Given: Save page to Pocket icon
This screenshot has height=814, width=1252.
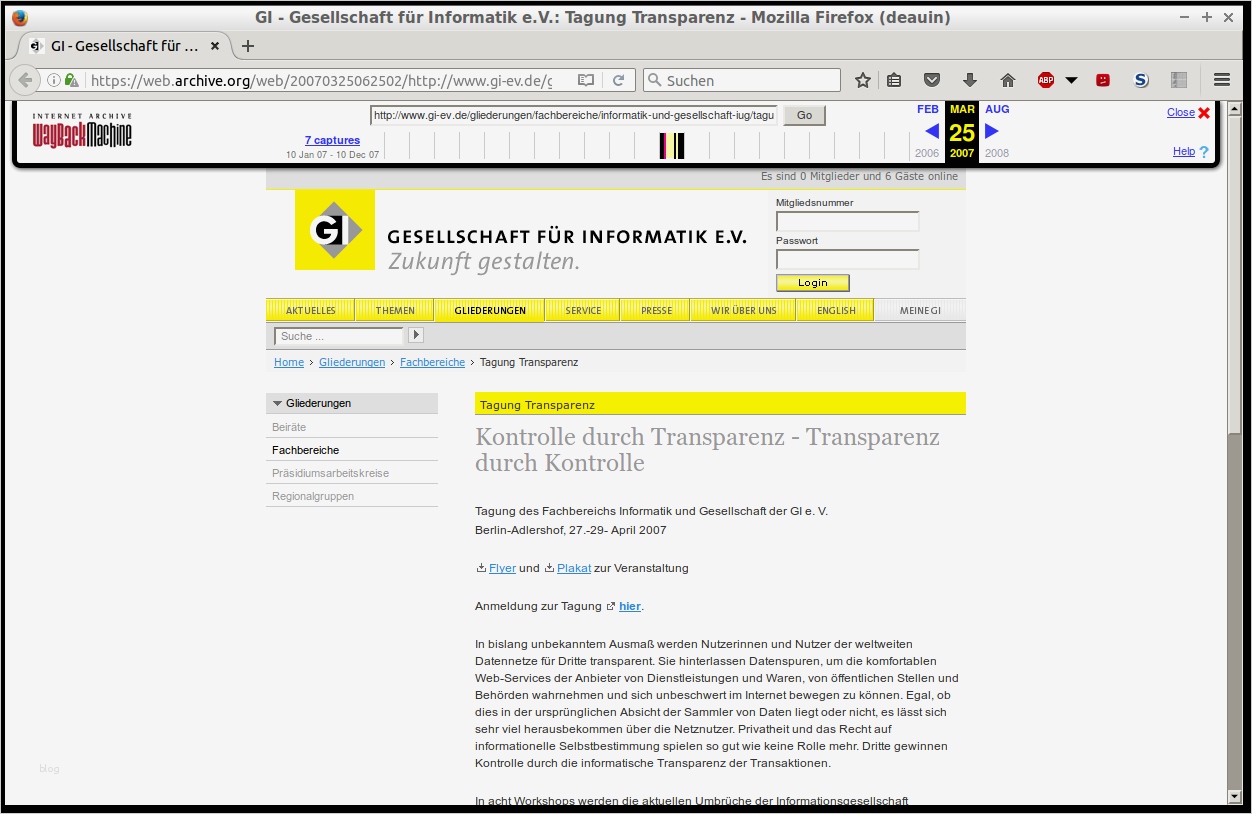Looking at the screenshot, I should point(931,80).
